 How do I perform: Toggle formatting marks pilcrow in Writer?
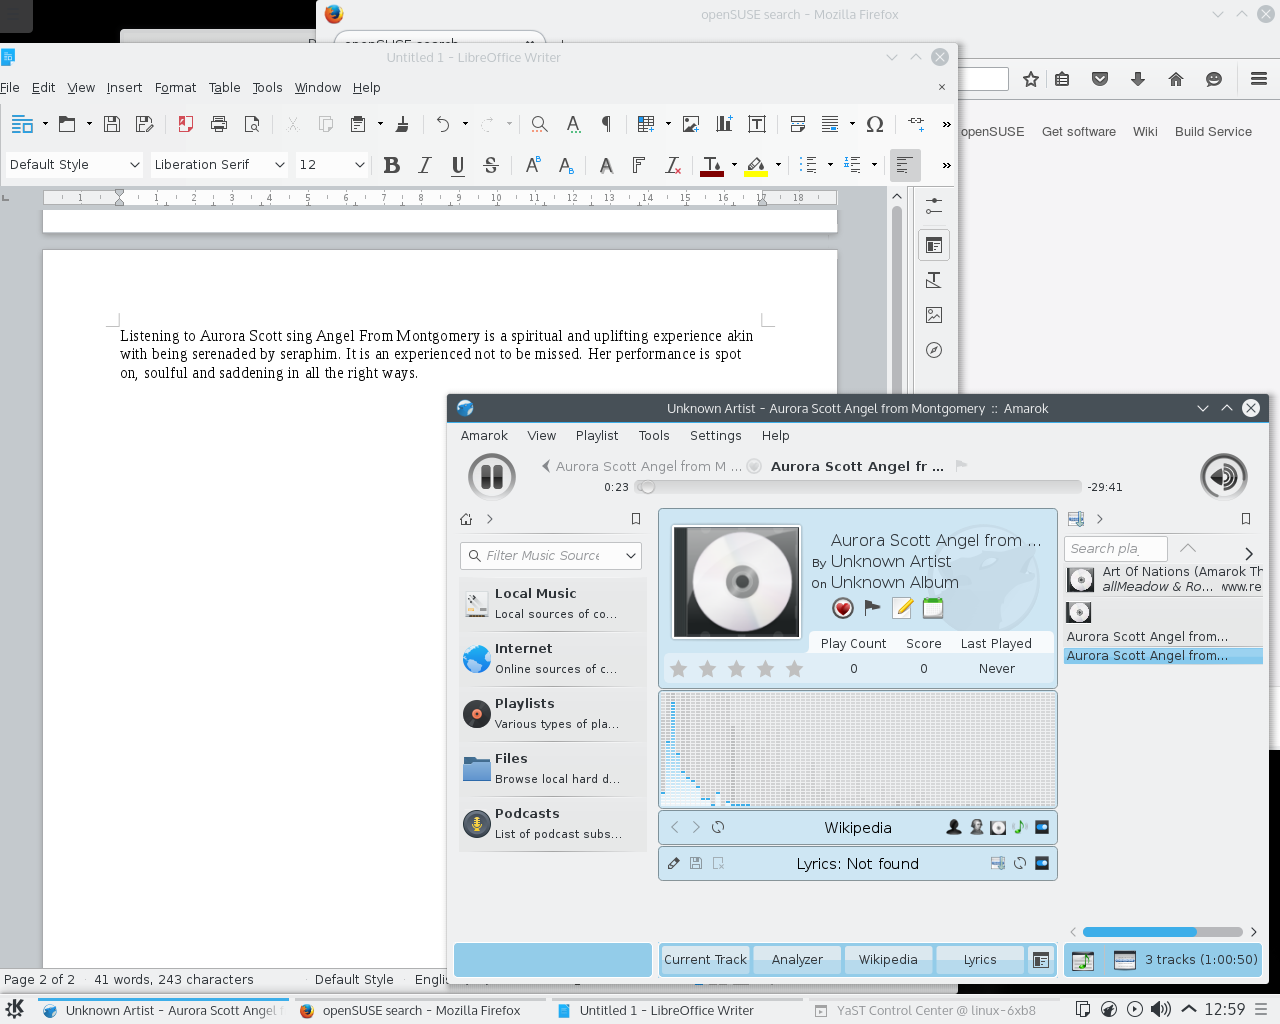point(606,124)
